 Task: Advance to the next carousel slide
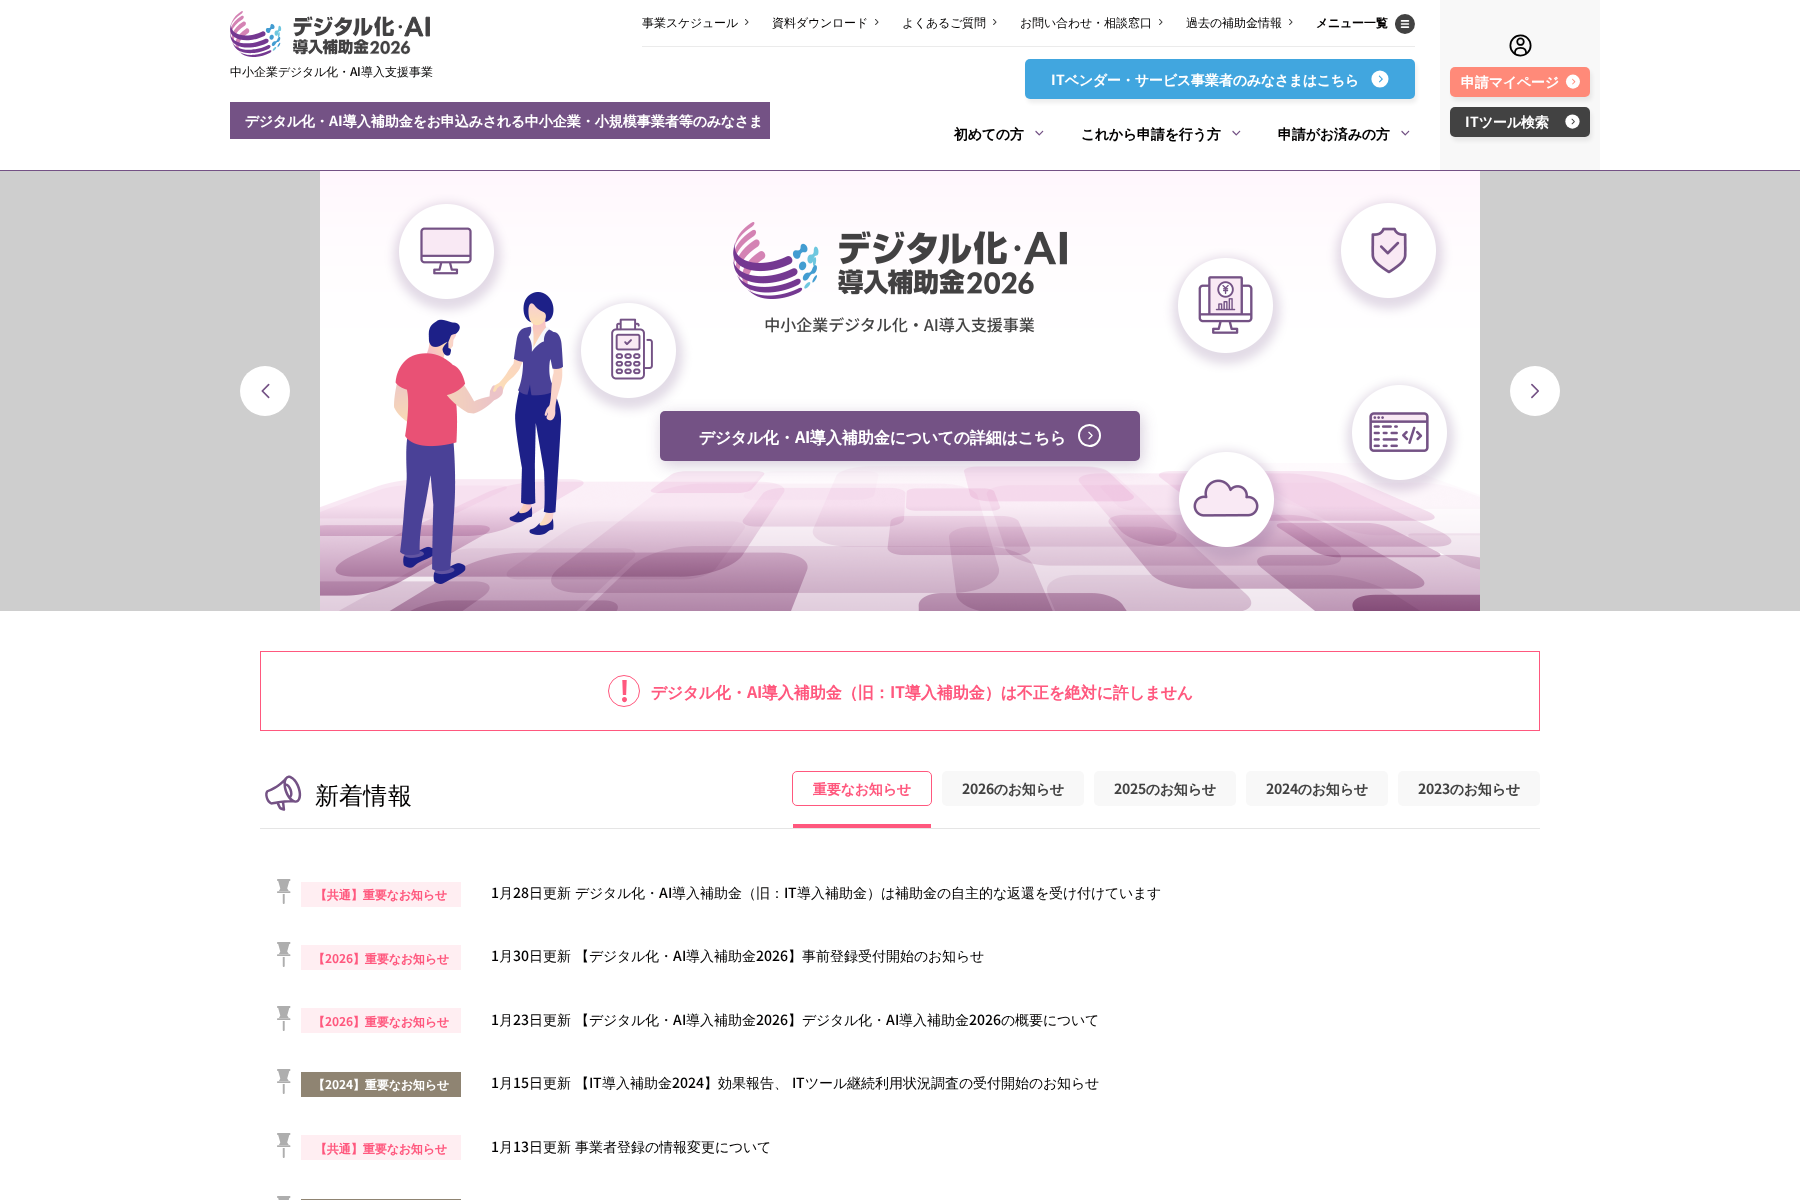[x=1534, y=391]
